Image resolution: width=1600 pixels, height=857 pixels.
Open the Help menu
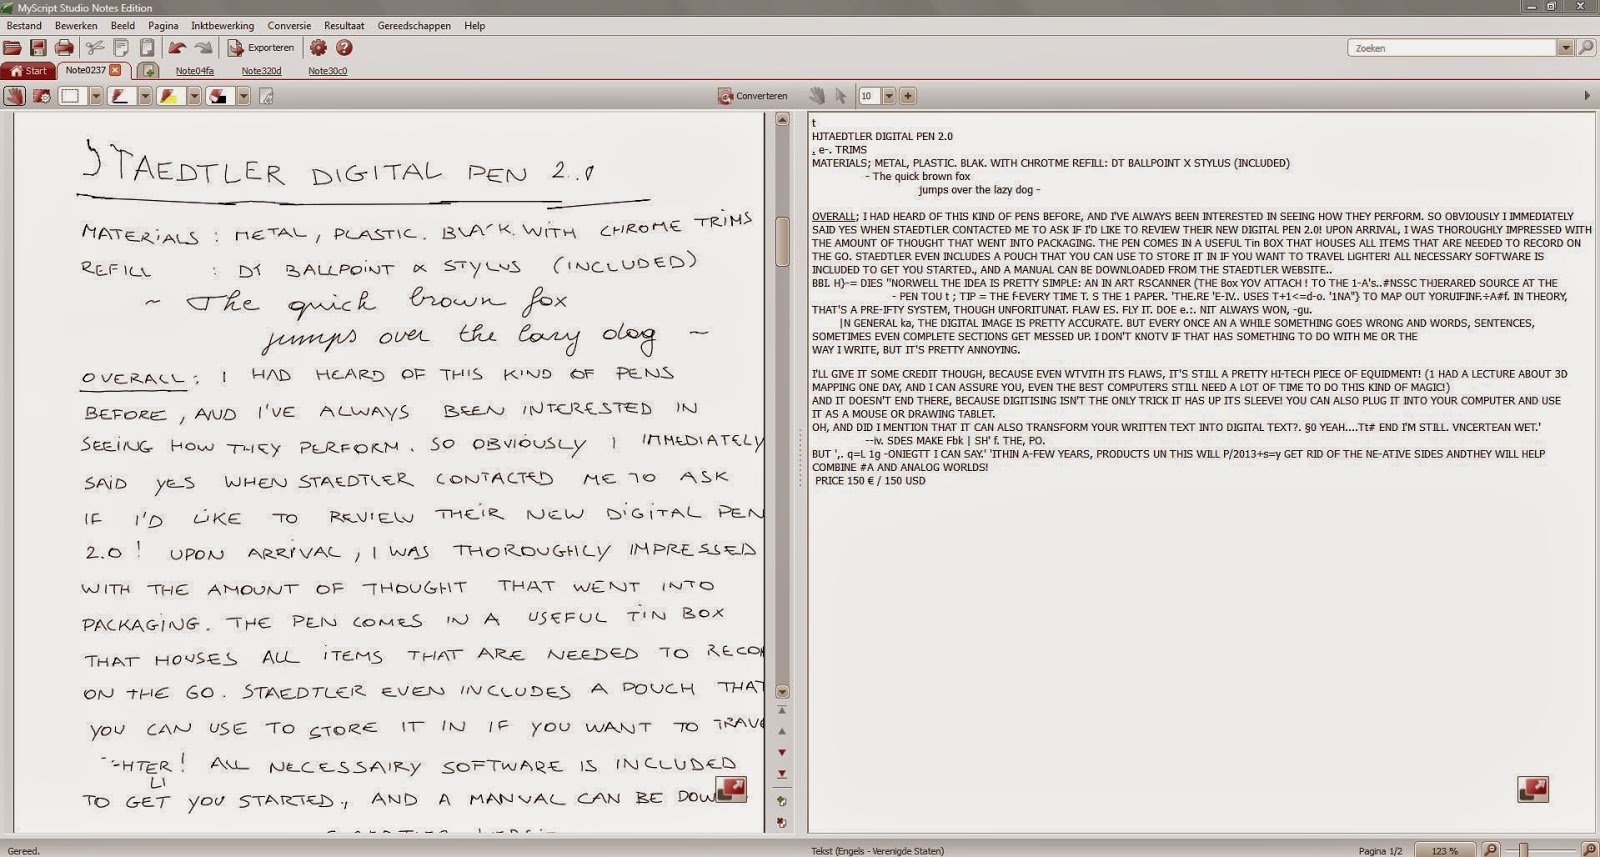pos(475,26)
